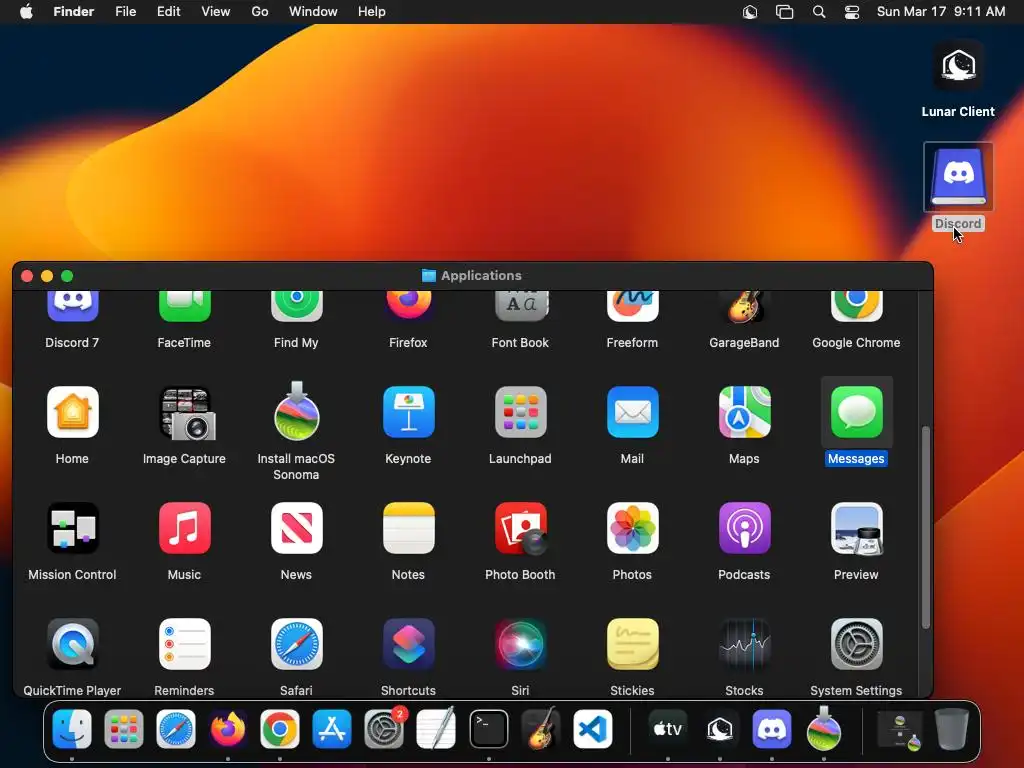Open the File menu
The image size is (1024, 768).
point(125,12)
